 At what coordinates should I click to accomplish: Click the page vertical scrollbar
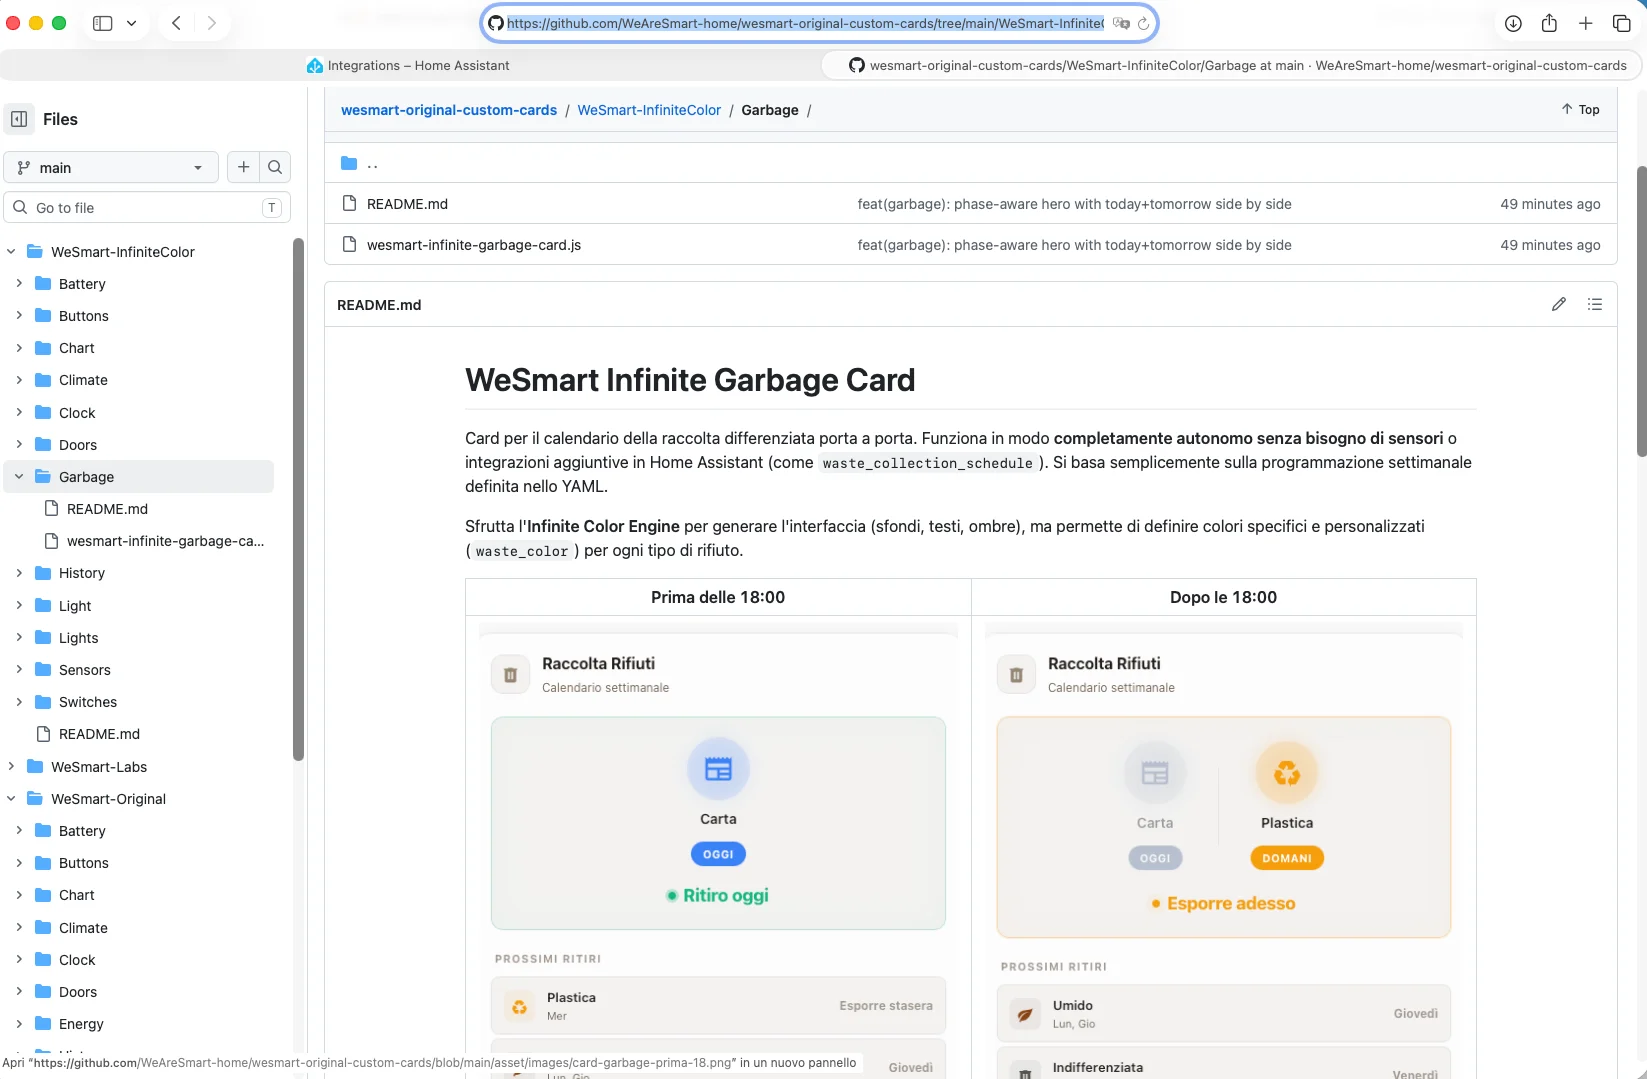click(1641, 310)
